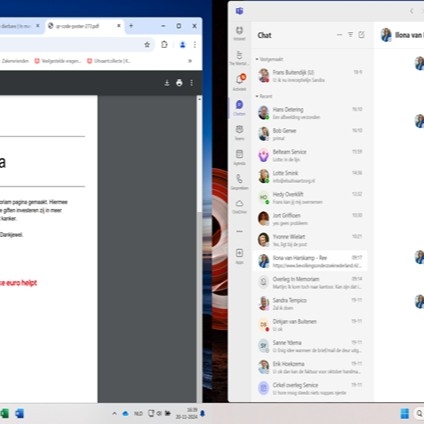
Task: Open Teams section in the Teams sidebar
Action: (x=239, y=132)
